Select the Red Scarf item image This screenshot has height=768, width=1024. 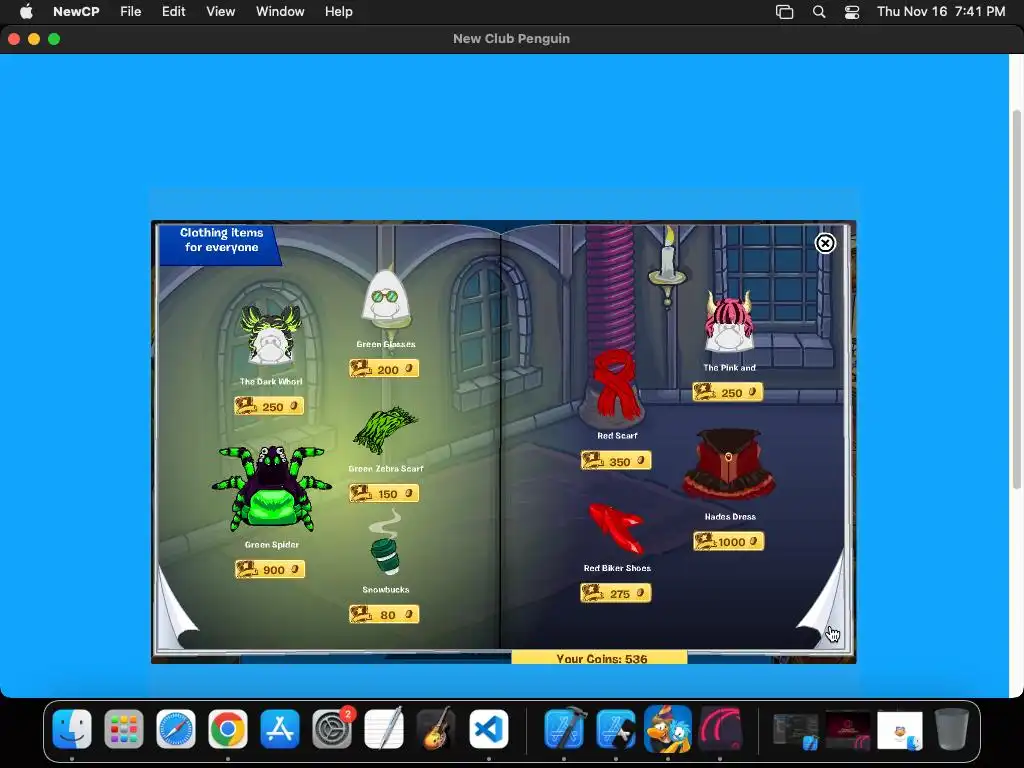point(615,385)
